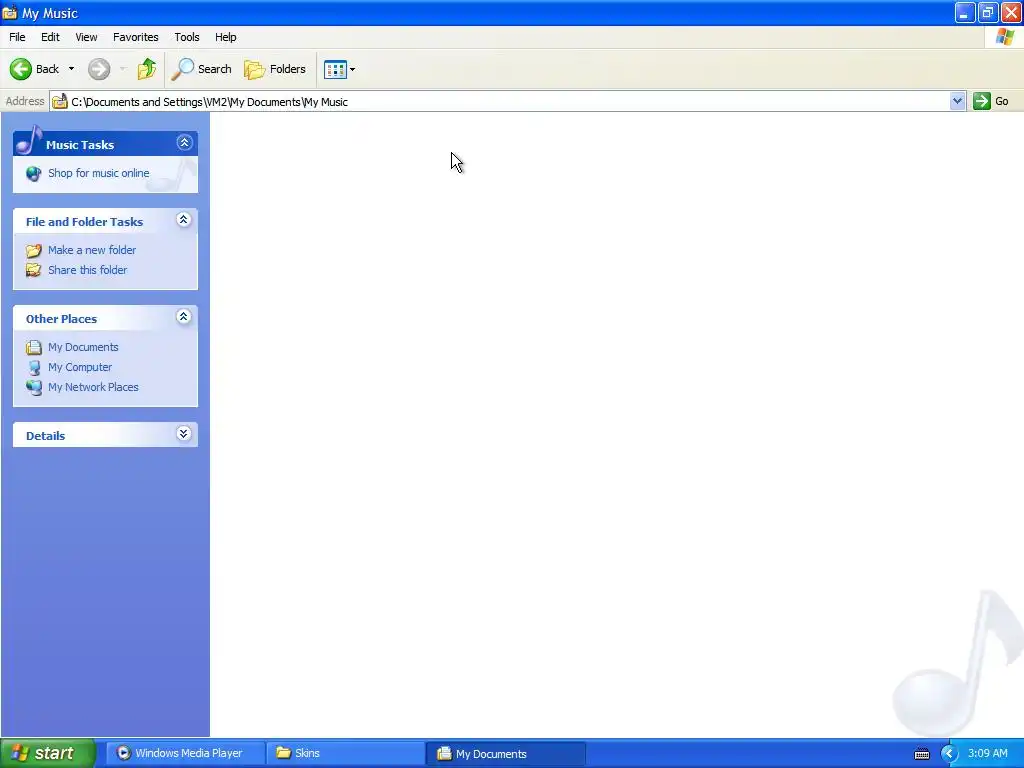The width and height of the screenshot is (1024, 768).
Task: Switch to Windows Media Player taskbar button
Action: (185, 753)
